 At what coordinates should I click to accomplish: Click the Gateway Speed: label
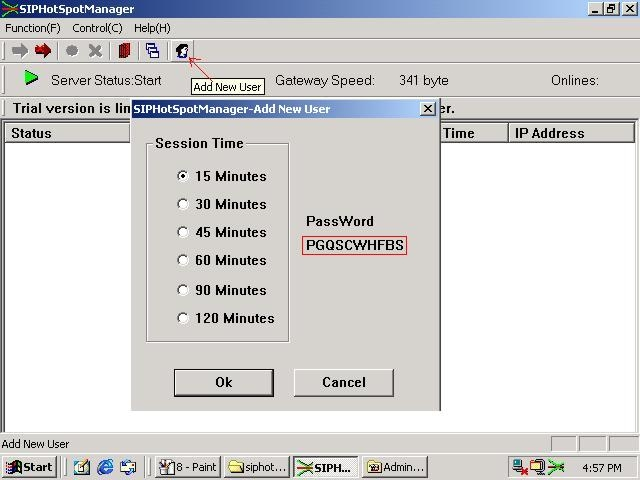tap(324, 80)
